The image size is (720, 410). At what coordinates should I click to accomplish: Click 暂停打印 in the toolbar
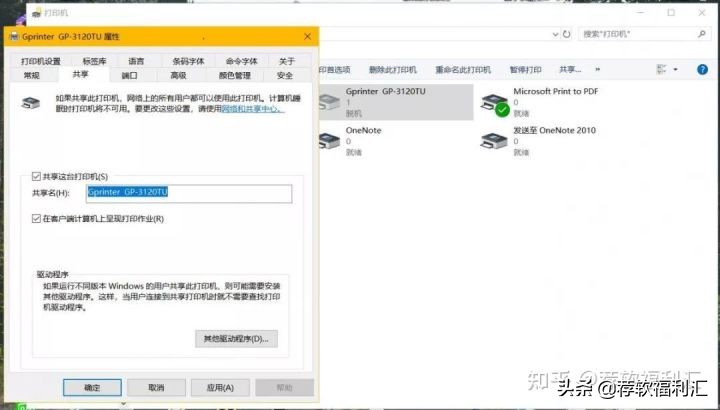(525, 70)
